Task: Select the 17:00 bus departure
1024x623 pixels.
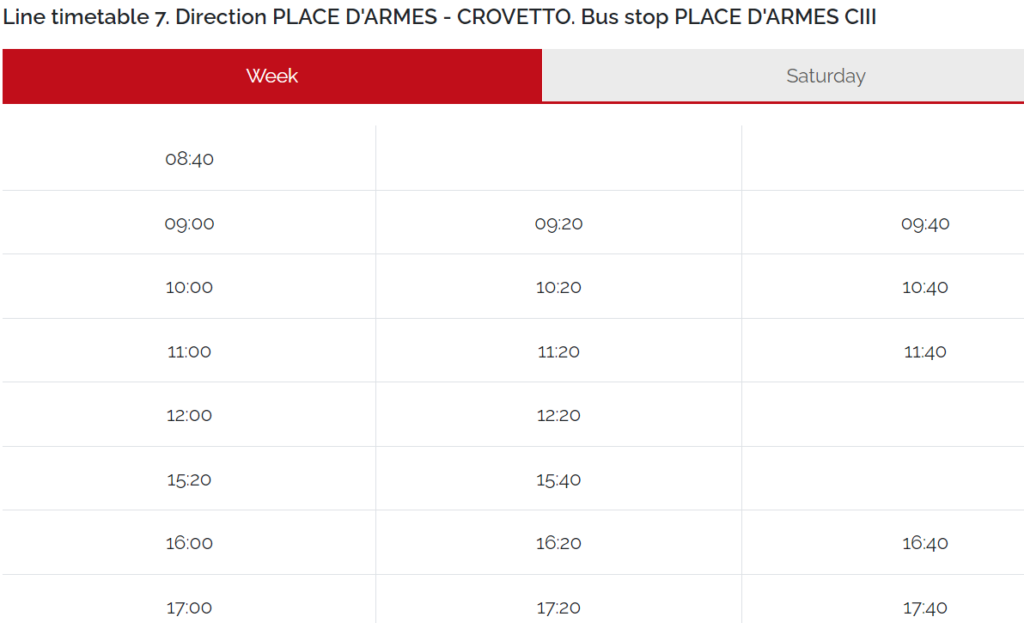Action: pos(189,607)
